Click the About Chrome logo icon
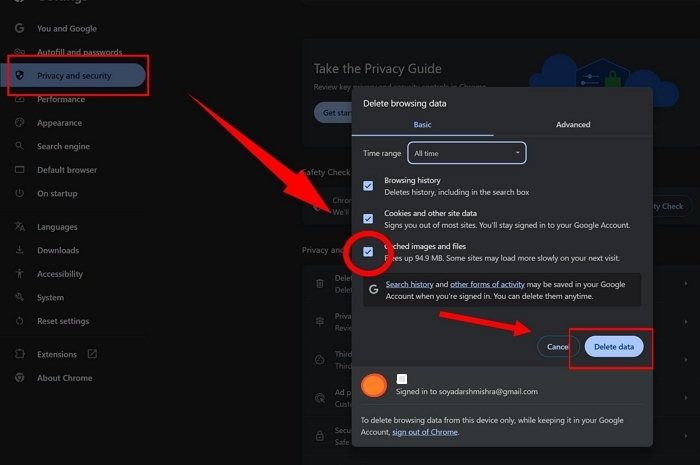 point(19,378)
